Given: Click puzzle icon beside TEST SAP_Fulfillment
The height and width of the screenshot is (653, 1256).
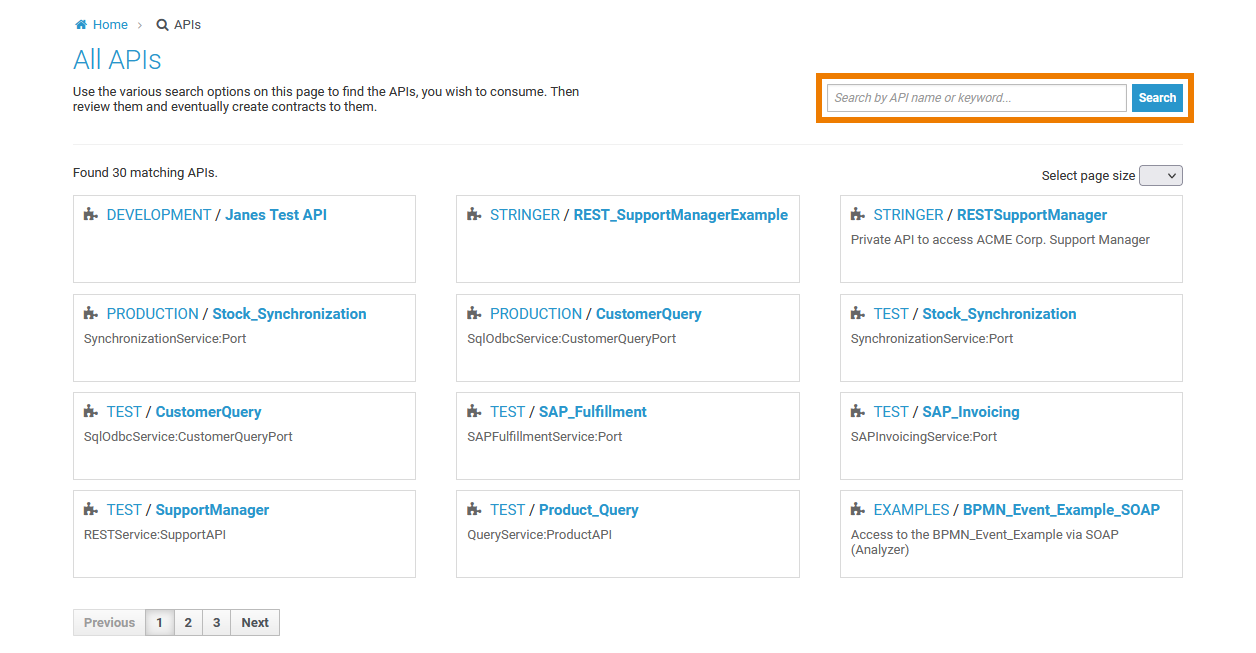Looking at the screenshot, I should 474,412.
